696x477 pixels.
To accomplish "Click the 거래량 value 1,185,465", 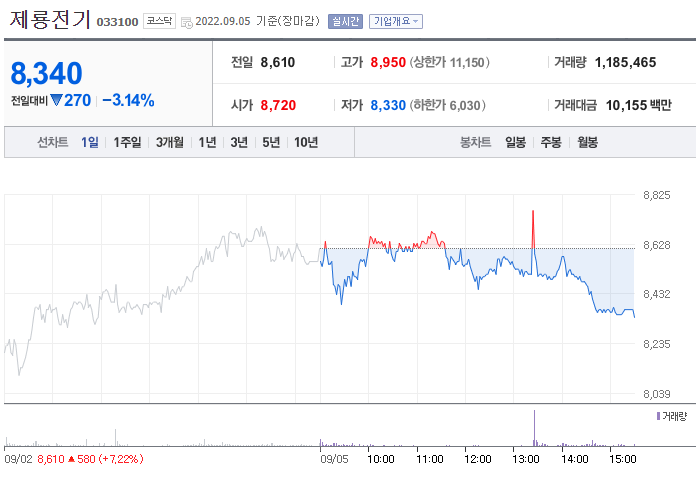I will [x=625, y=63].
